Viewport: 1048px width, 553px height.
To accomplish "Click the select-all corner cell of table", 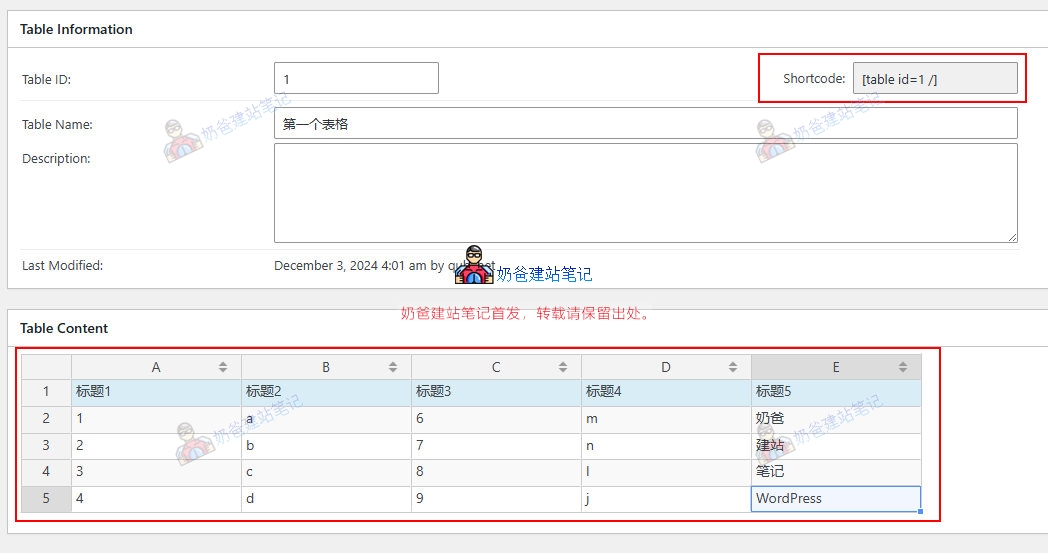I will pos(46,367).
